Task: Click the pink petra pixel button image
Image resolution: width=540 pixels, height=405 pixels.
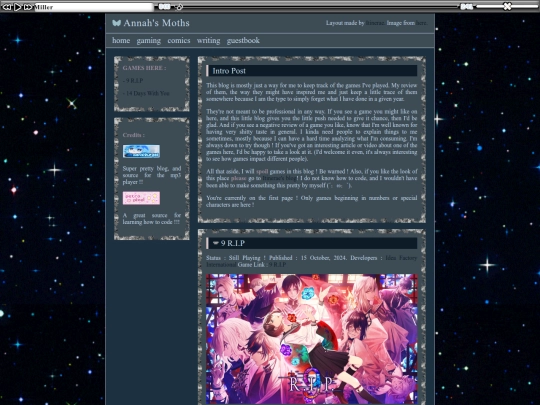Action: point(141,198)
